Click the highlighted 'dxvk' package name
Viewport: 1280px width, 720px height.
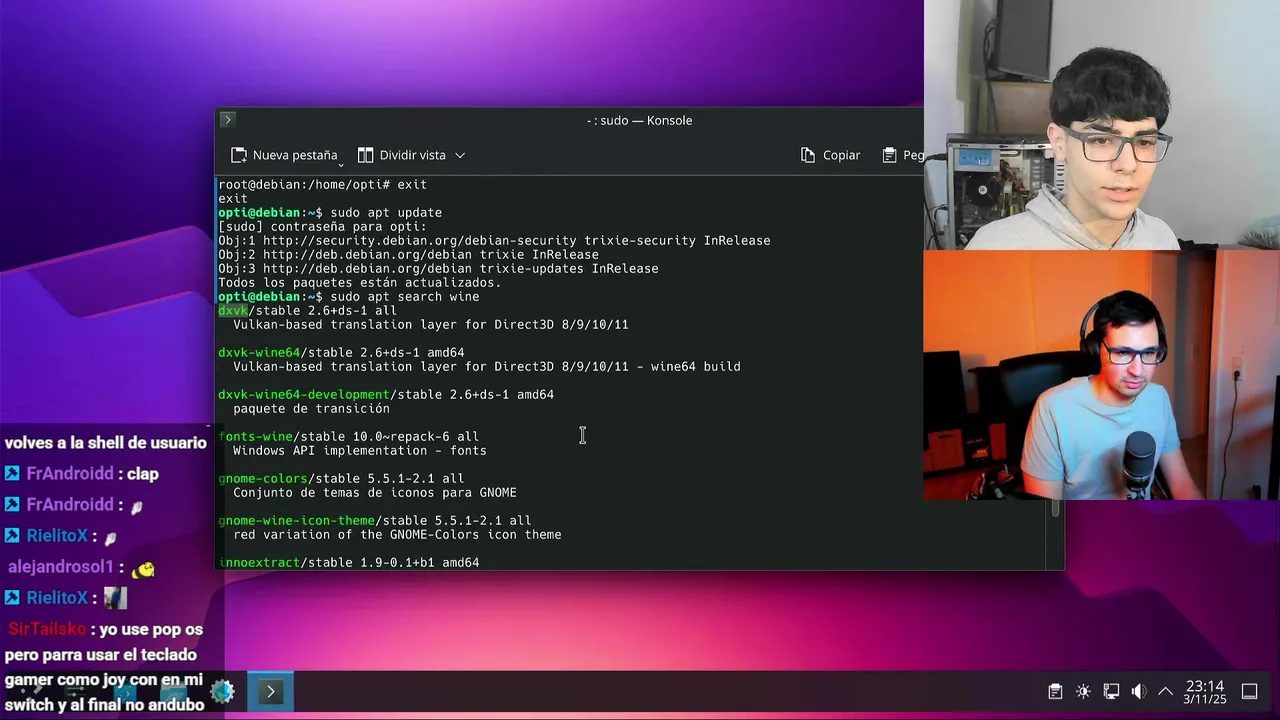[233, 311]
